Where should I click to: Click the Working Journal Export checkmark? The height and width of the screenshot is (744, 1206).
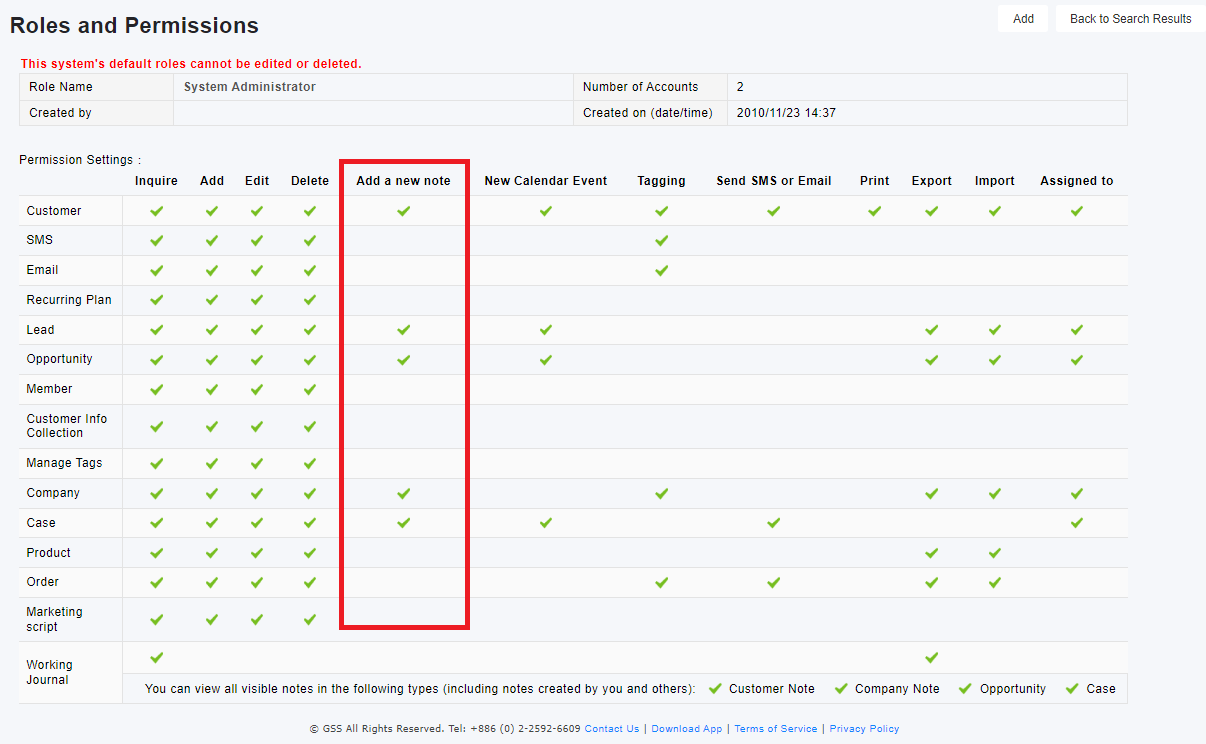pyautogui.click(x=931, y=657)
